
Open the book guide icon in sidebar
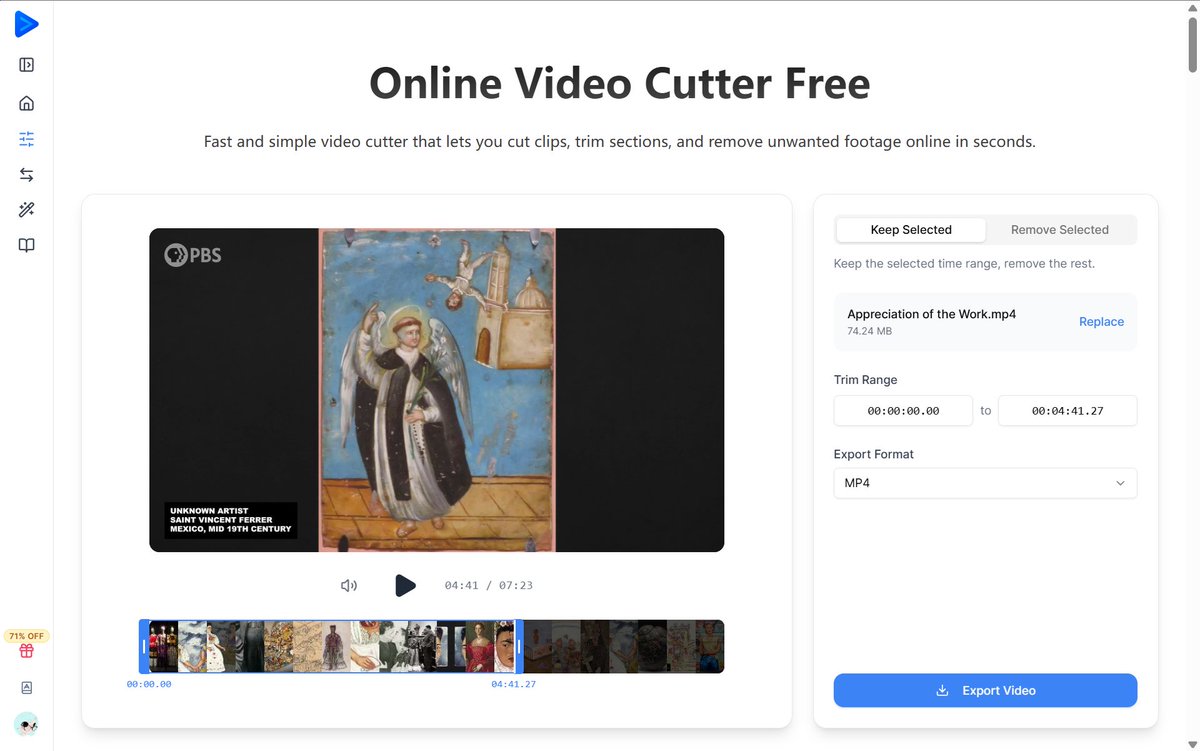(27, 245)
